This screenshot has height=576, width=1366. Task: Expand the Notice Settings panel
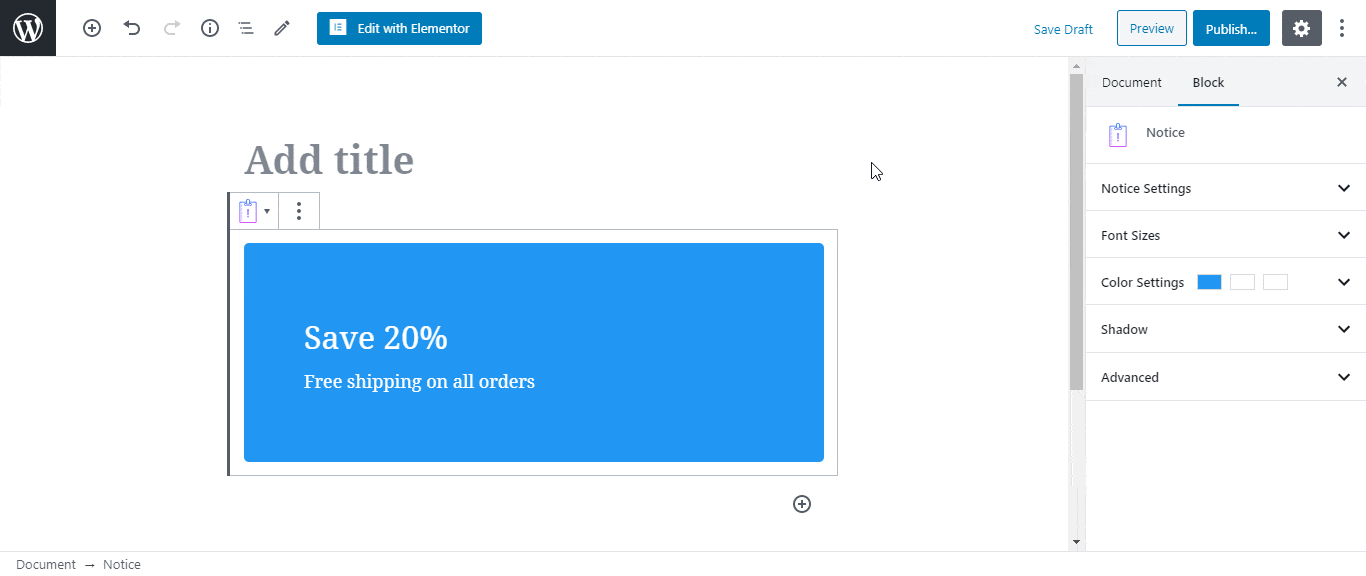pos(1225,188)
